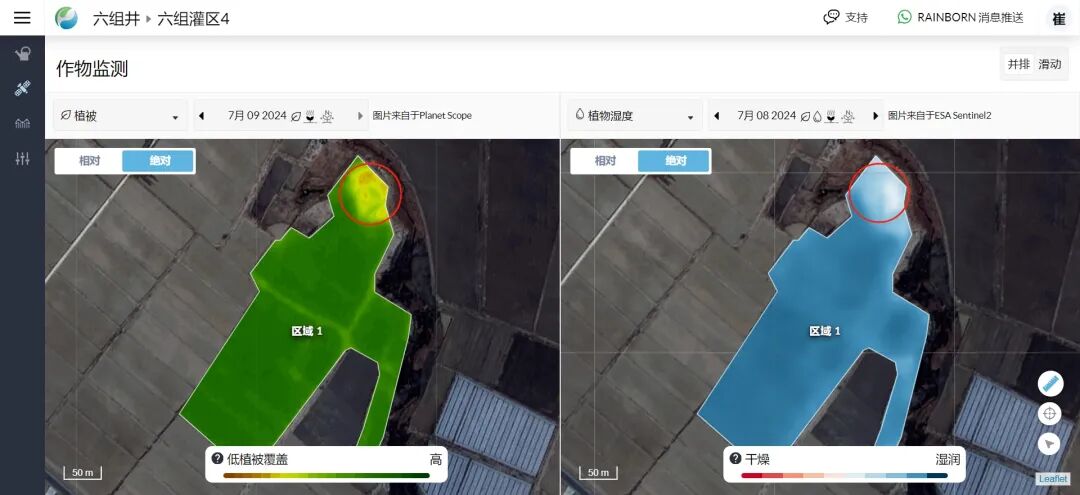Switch left map to 相对 mode

[89, 161]
